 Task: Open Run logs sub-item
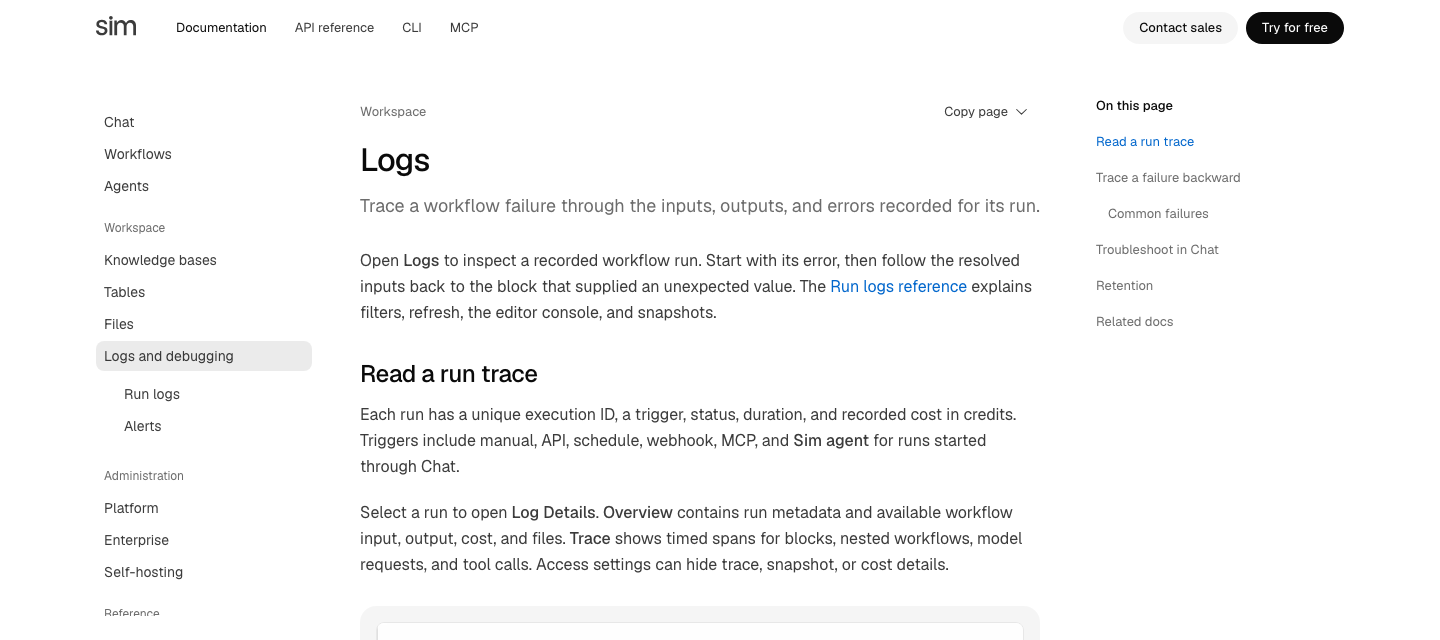152,394
